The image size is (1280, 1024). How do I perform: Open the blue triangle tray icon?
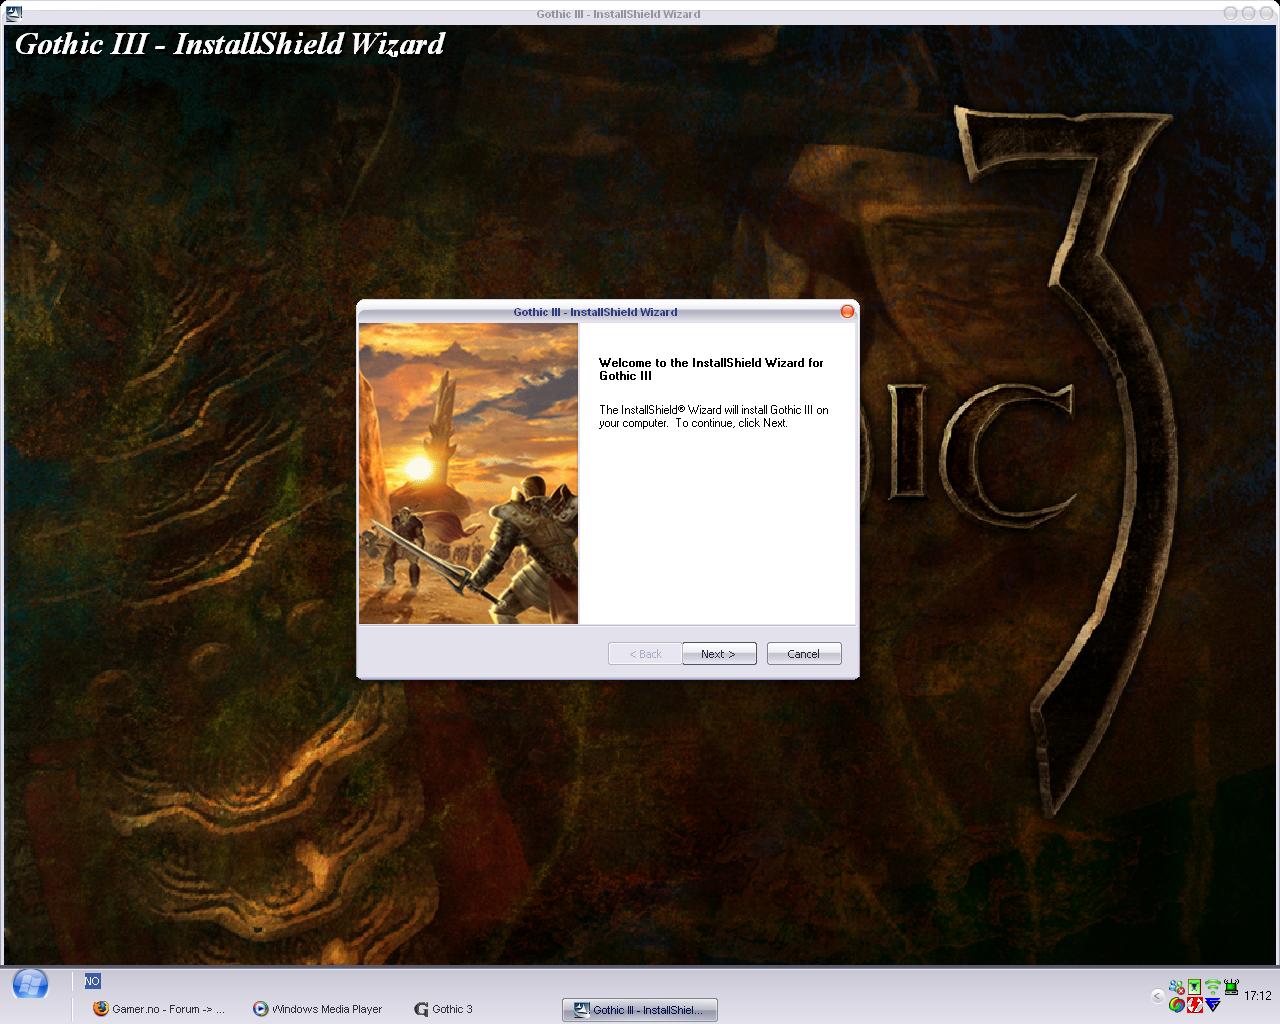pyautogui.click(x=1212, y=1004)
